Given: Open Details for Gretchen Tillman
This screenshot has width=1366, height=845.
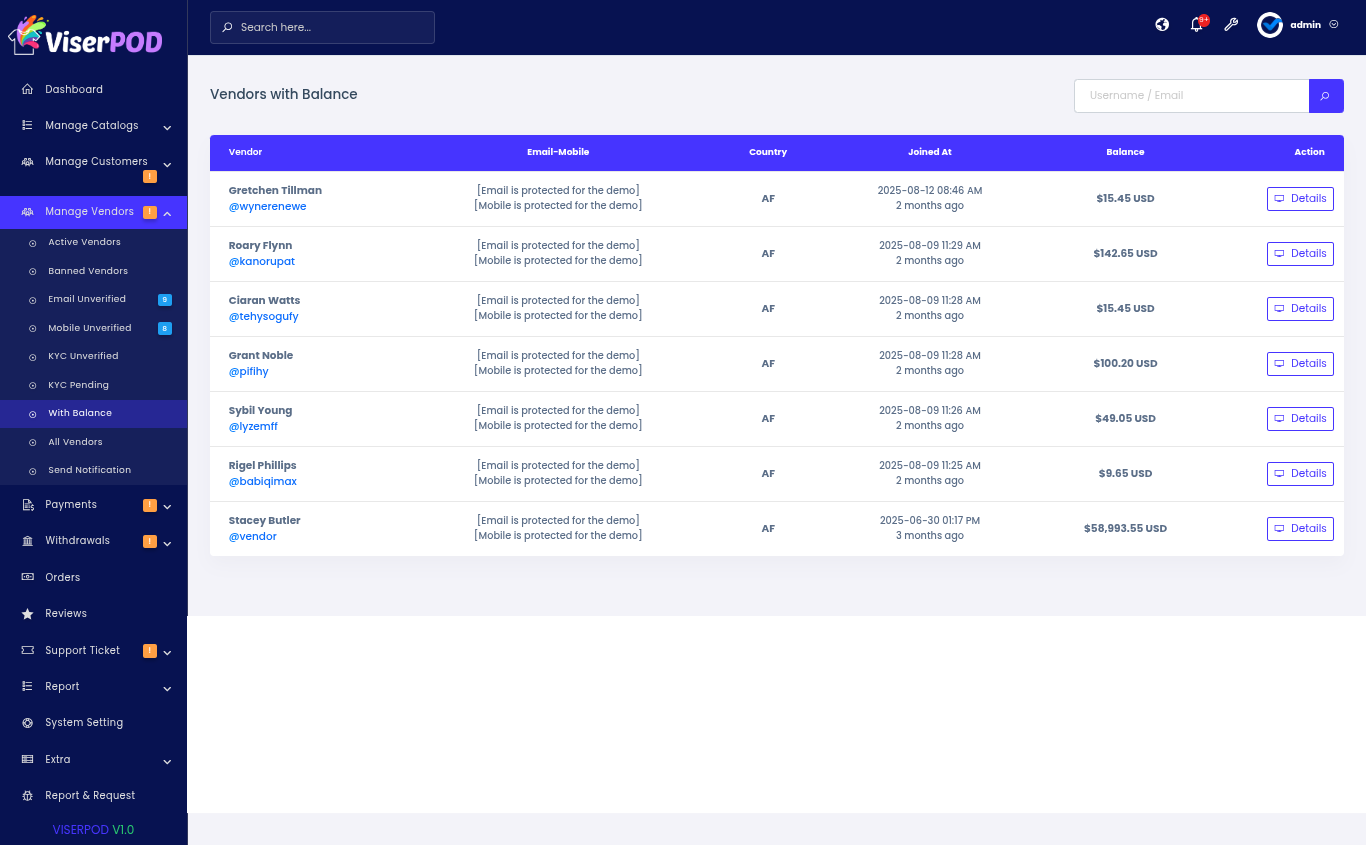Looking at the screenshot, I should click(1300, 199).
